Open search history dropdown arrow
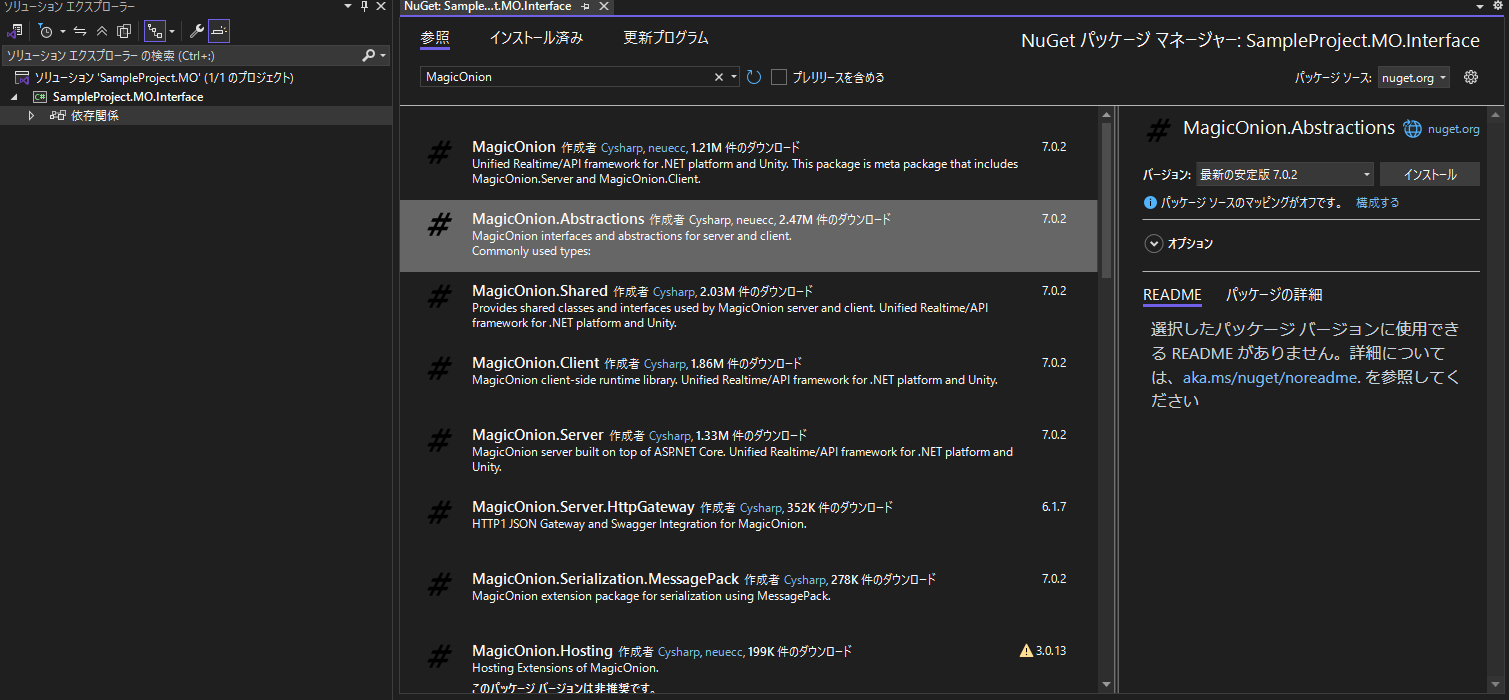 [x=734, y=77]
